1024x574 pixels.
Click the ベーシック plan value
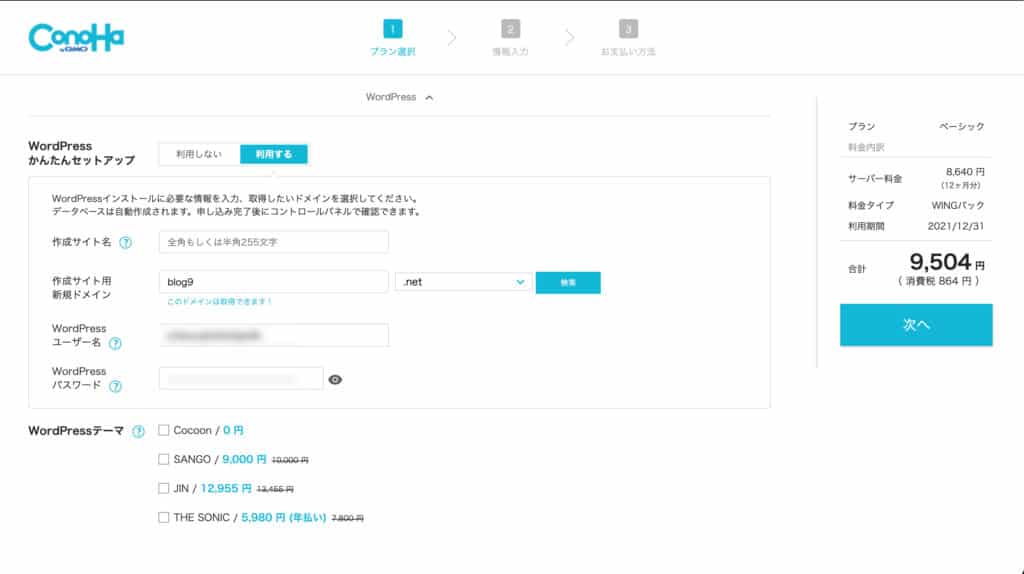961,126
